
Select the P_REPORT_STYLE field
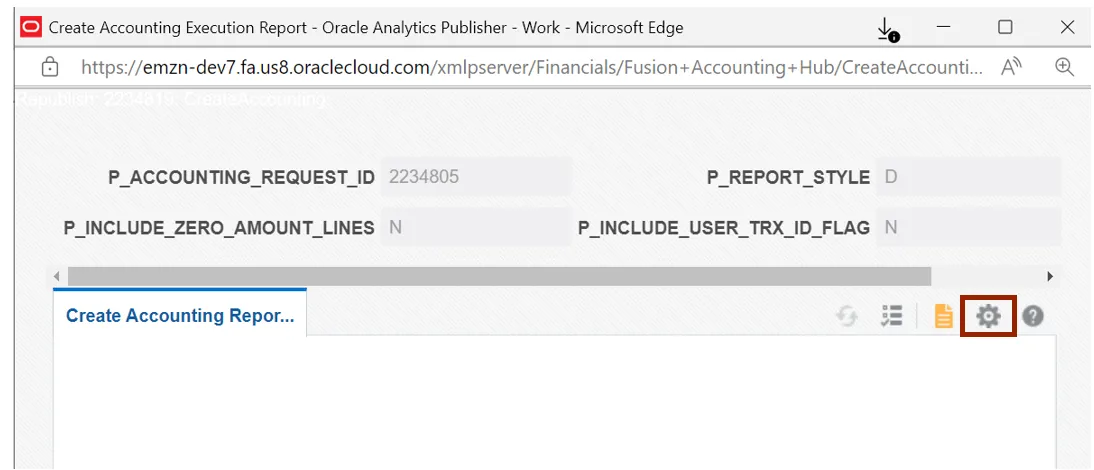click(x=967, y=177)
